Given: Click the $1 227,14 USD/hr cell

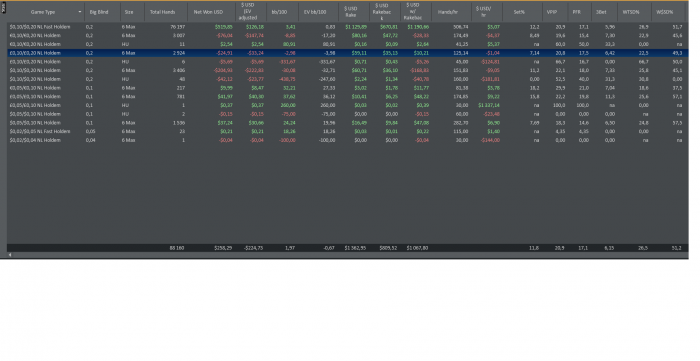Looking at the screenshot, I should pyautogui.click(x=489, y=105).
